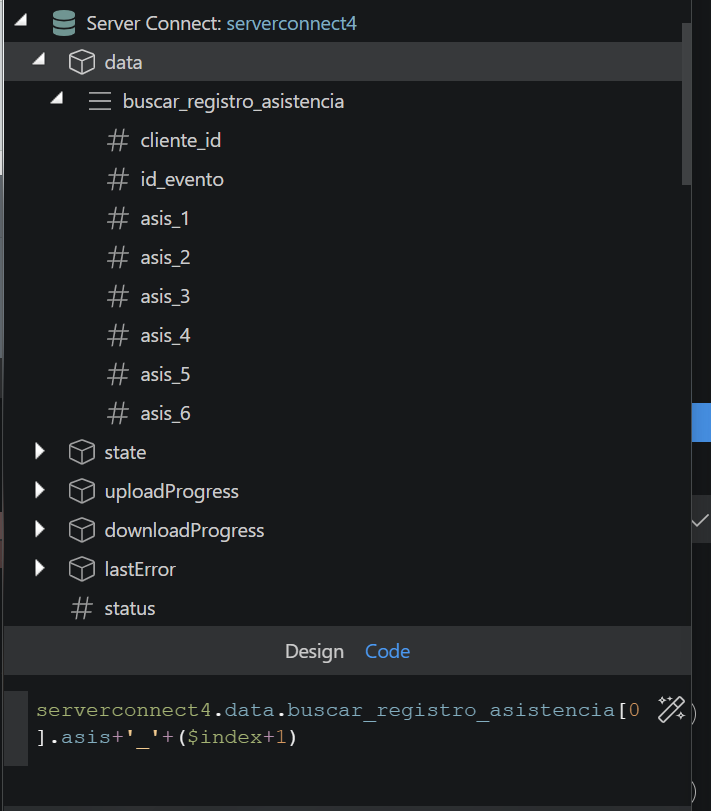This screenshot has width=711, height=811.
Task: Click the number icon beside asis_3
Action: (117, 296)
